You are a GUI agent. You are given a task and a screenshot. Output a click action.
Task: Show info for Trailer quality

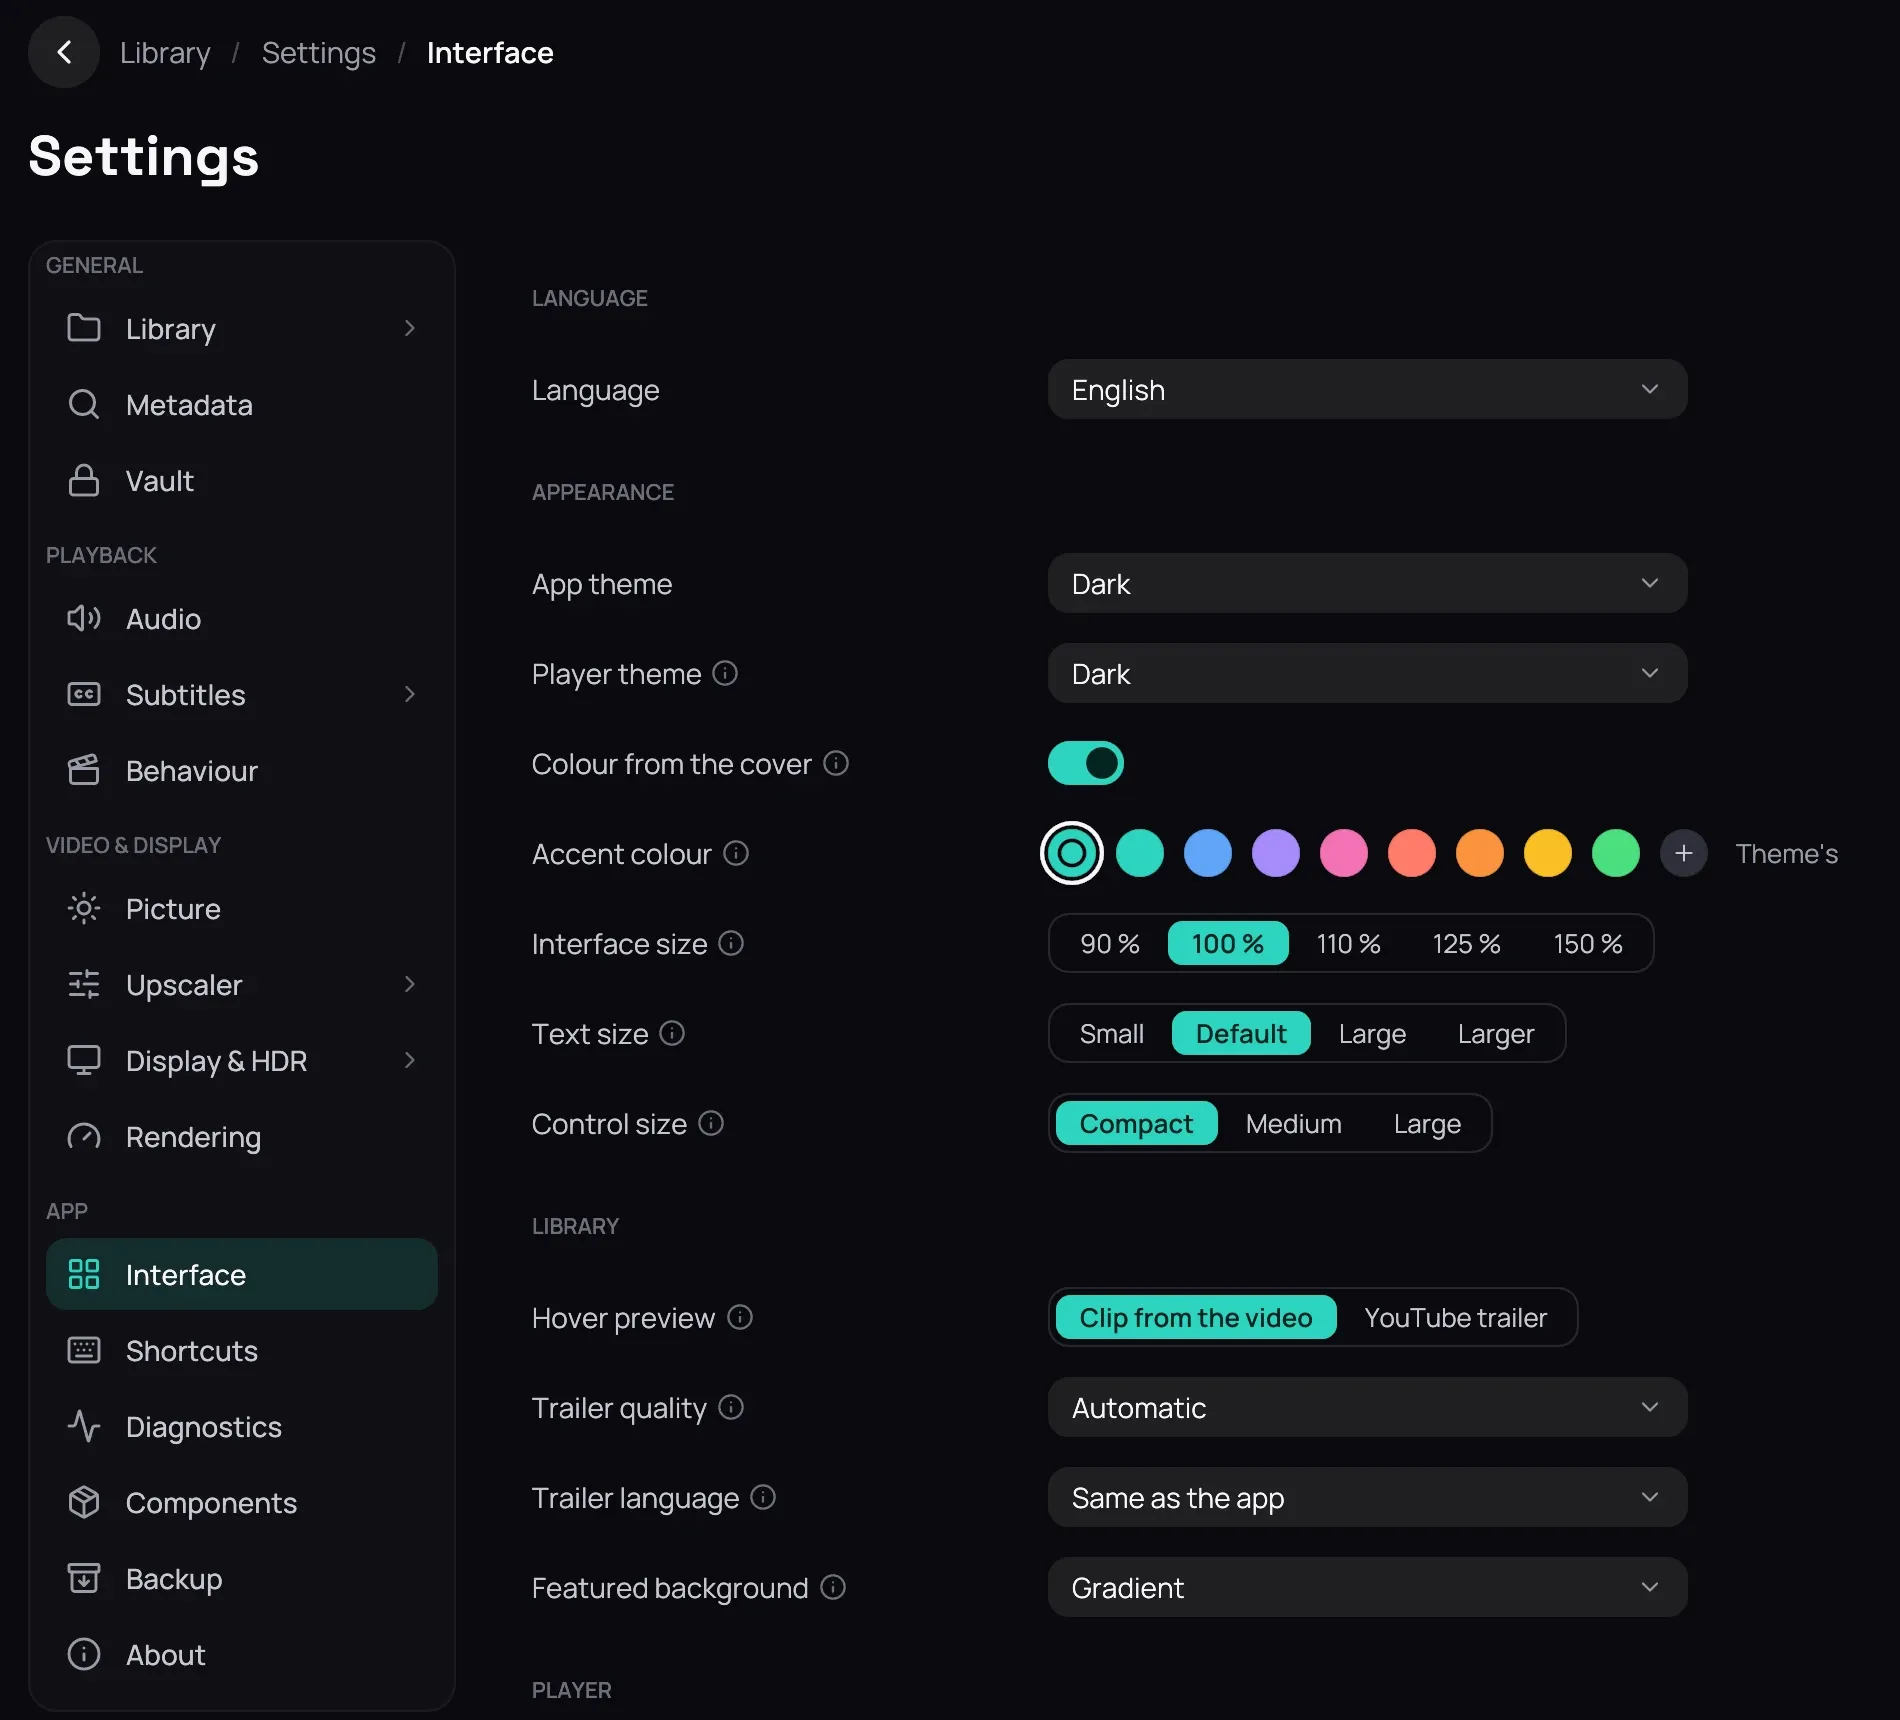[x=731, y=1407]
